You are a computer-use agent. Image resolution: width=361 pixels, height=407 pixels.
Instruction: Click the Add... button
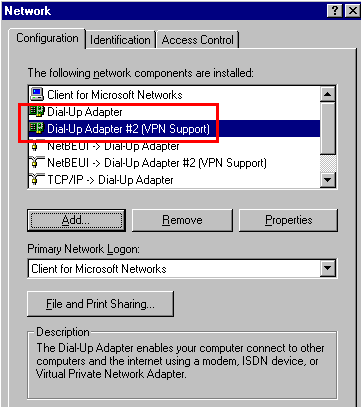click(x=76, y=220)
